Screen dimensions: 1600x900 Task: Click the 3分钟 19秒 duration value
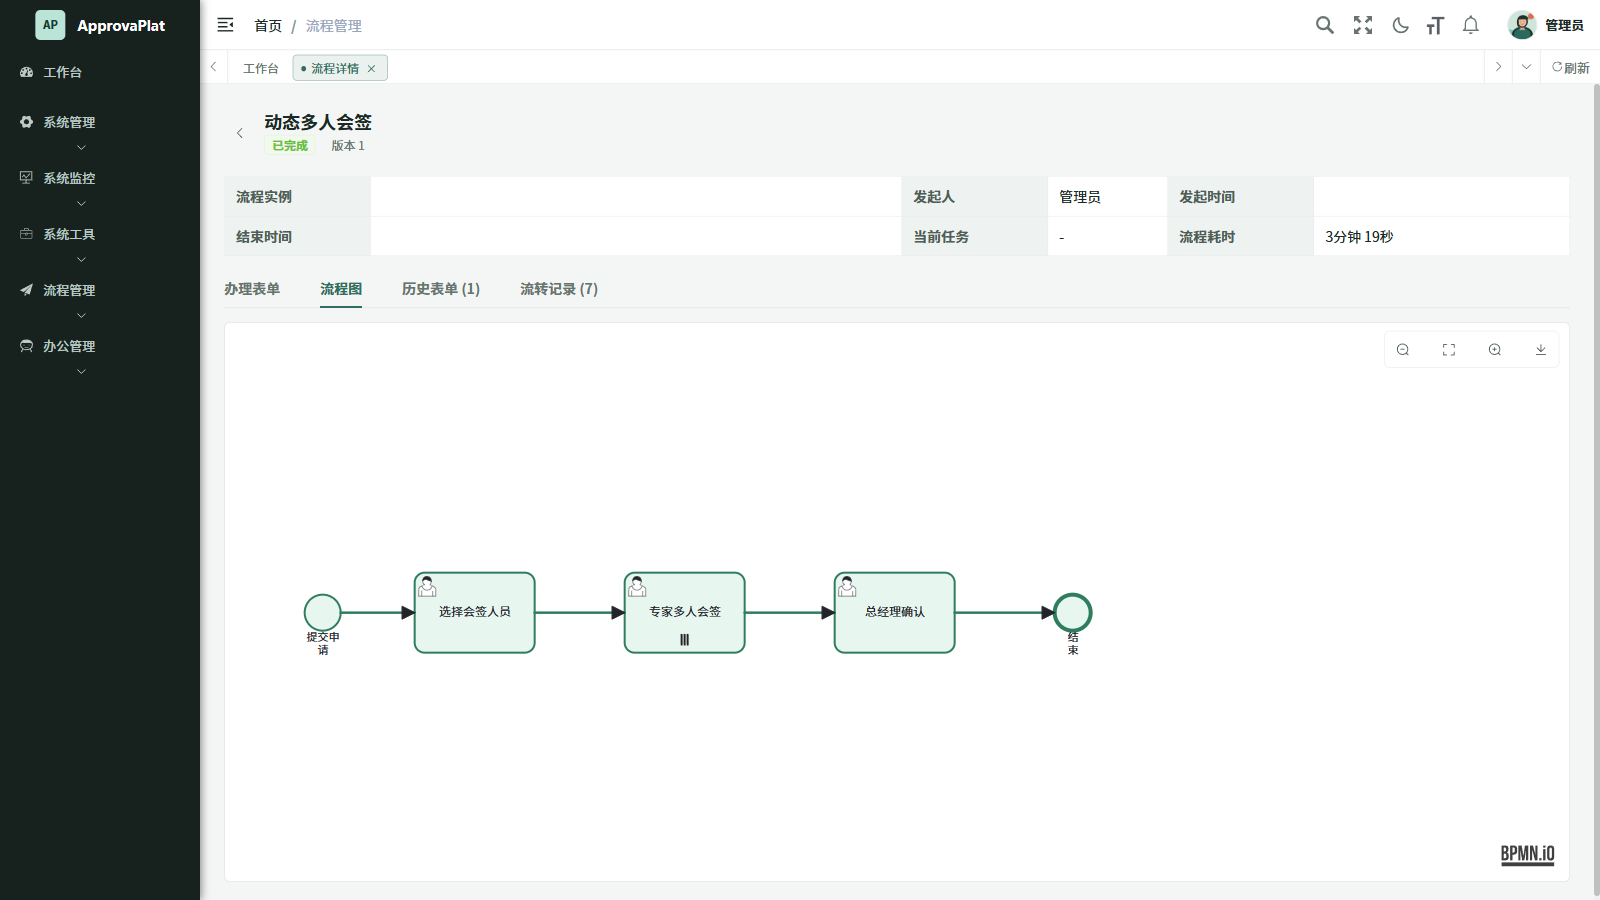[1359, 237]
